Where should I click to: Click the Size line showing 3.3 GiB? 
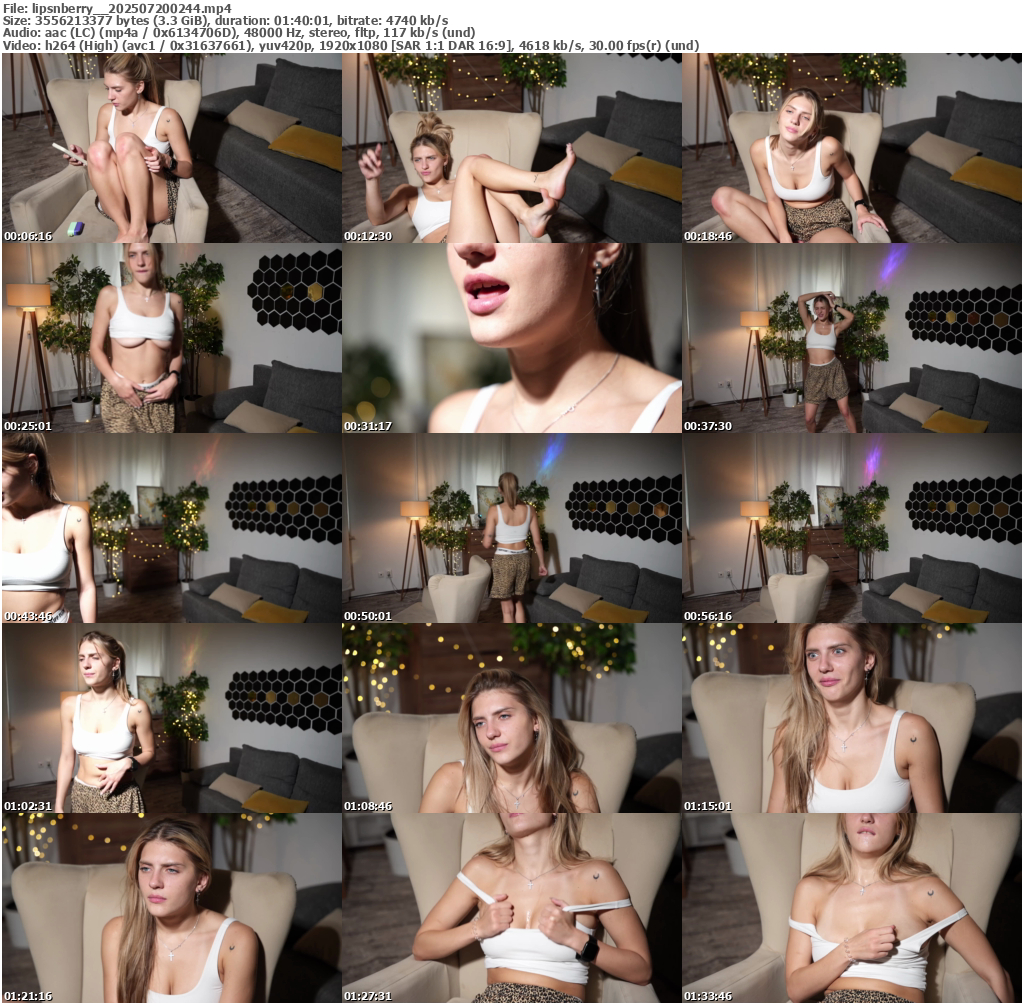225,20
